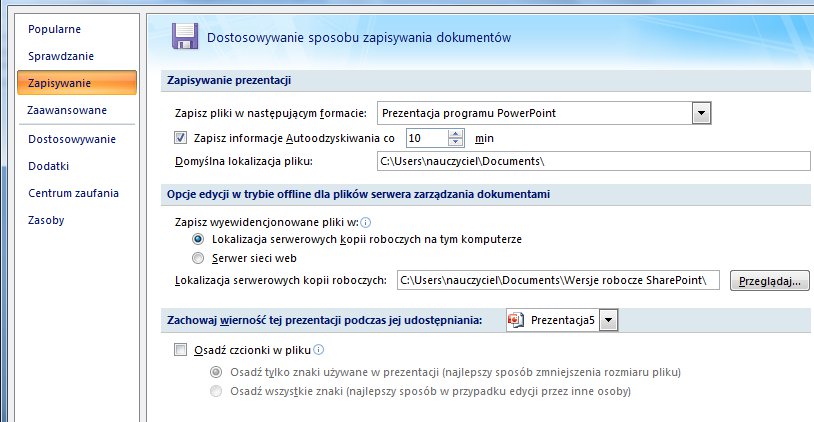Open the Centrum zaufania category
The width and height of the screenshot is (814, 422).
[x=73, y=193]
